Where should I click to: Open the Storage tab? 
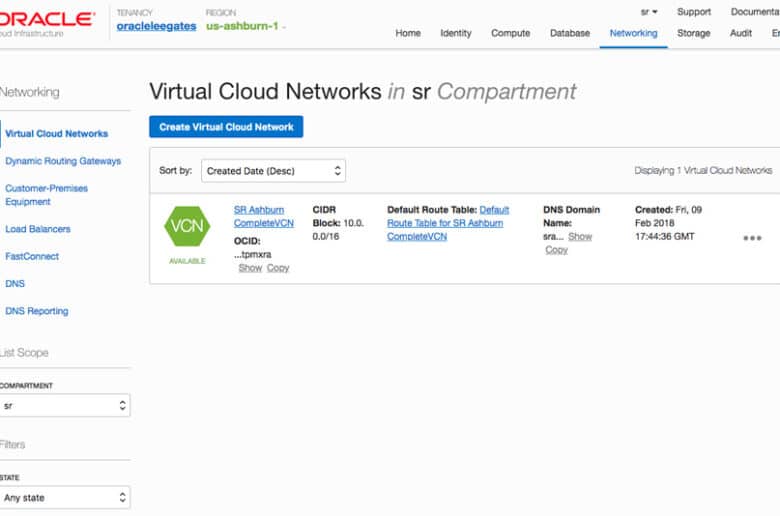pyautogui.click(x=693, y=33)
